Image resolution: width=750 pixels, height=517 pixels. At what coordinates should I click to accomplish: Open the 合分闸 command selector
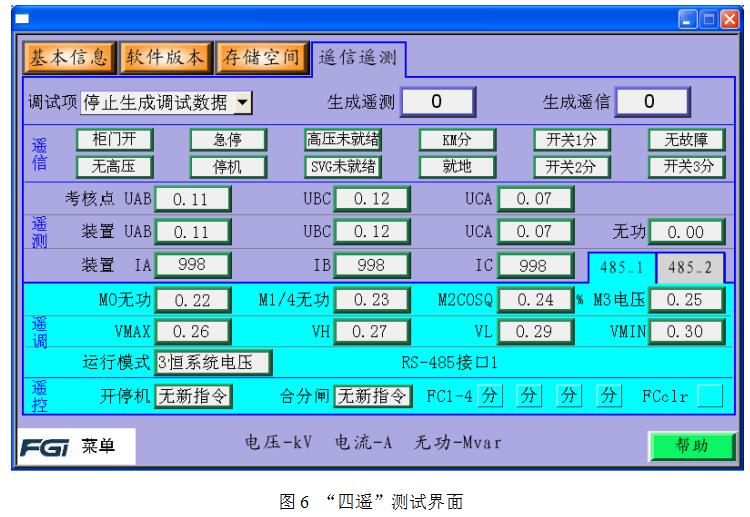tap(371, 396)
